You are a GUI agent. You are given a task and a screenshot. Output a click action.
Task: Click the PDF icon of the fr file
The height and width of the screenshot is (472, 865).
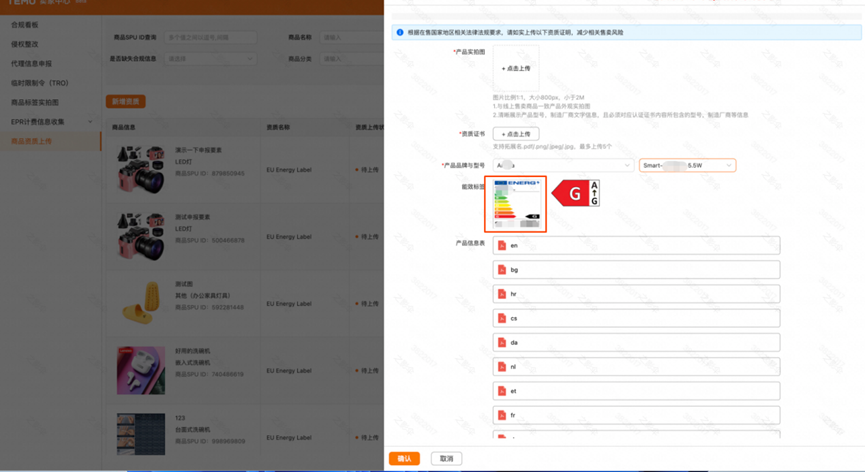501,415
